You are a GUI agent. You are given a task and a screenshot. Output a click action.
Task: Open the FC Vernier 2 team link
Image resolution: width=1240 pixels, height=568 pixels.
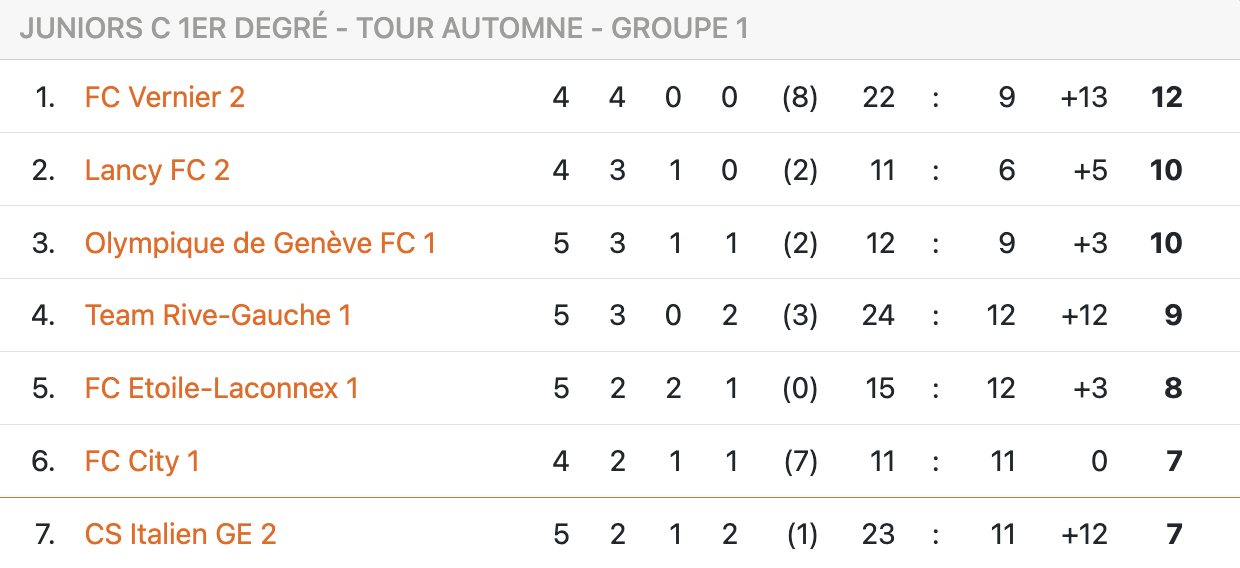pyautogui.click(x=164, y=97)
